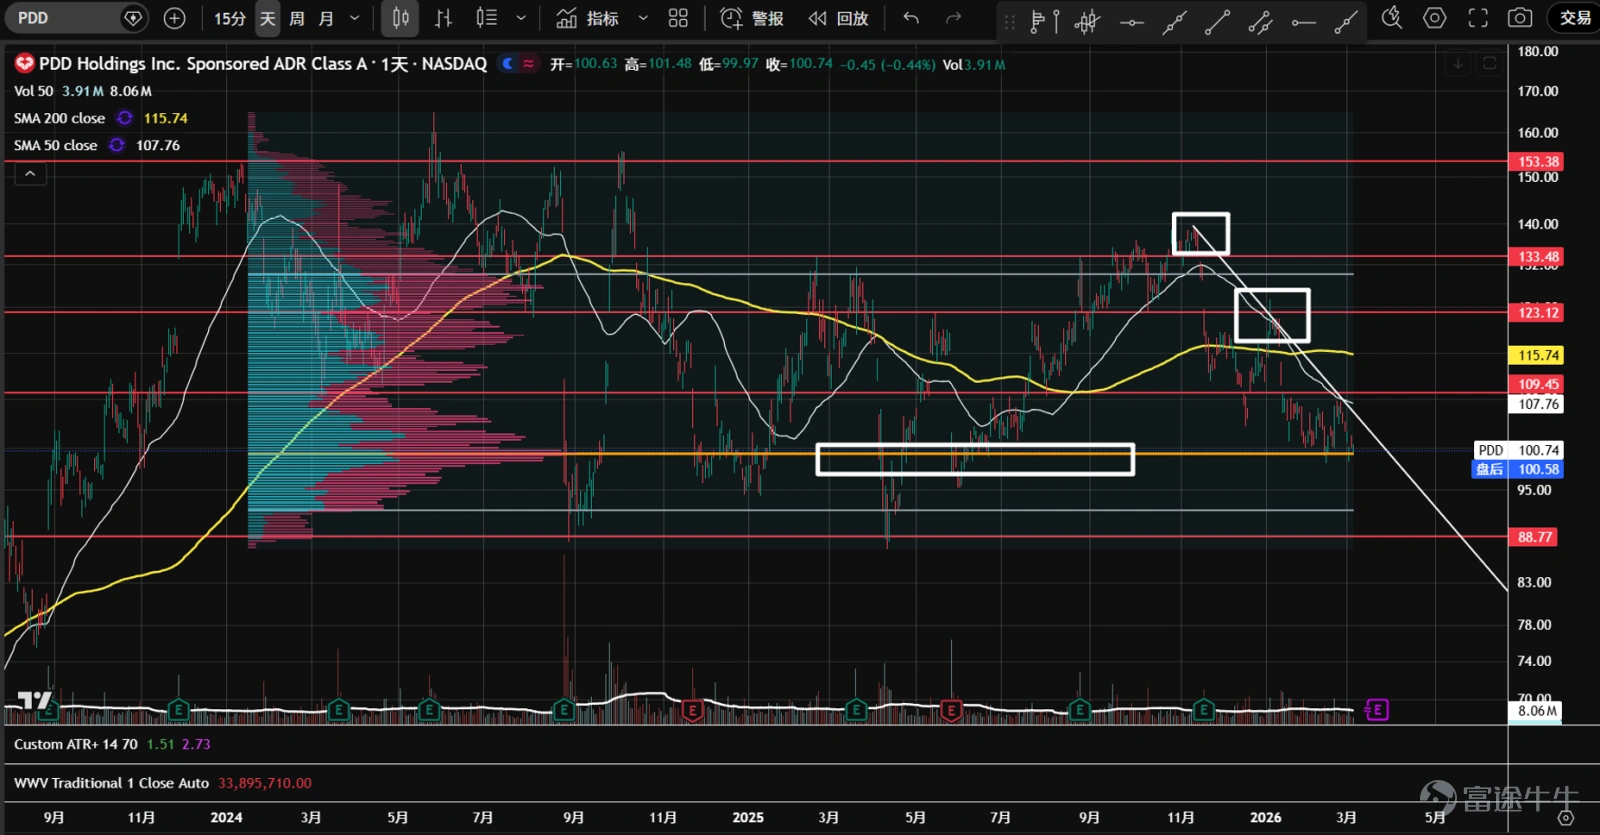Select the ray drawing tool

click(x=1346, y=21)
